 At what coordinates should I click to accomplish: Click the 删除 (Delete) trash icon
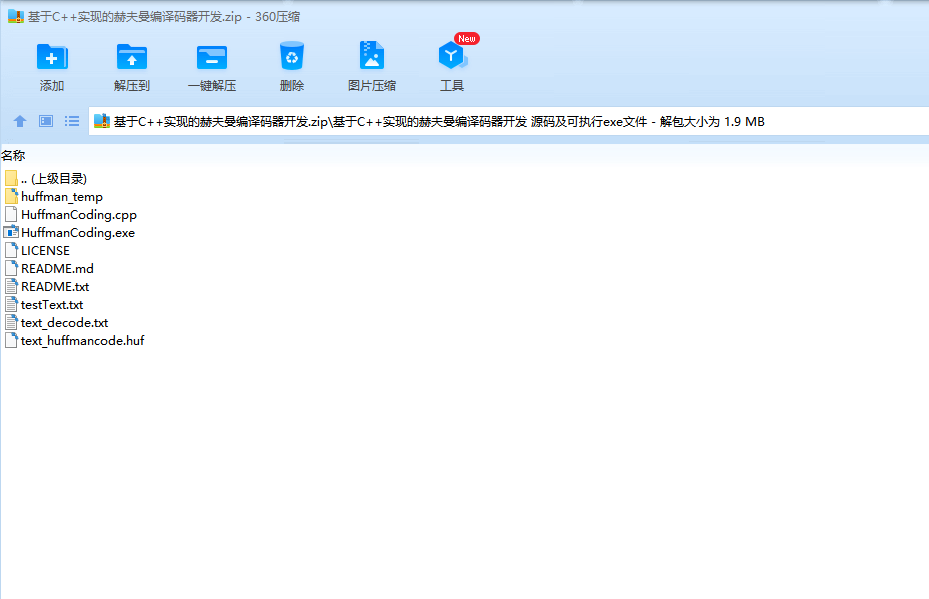291,56
